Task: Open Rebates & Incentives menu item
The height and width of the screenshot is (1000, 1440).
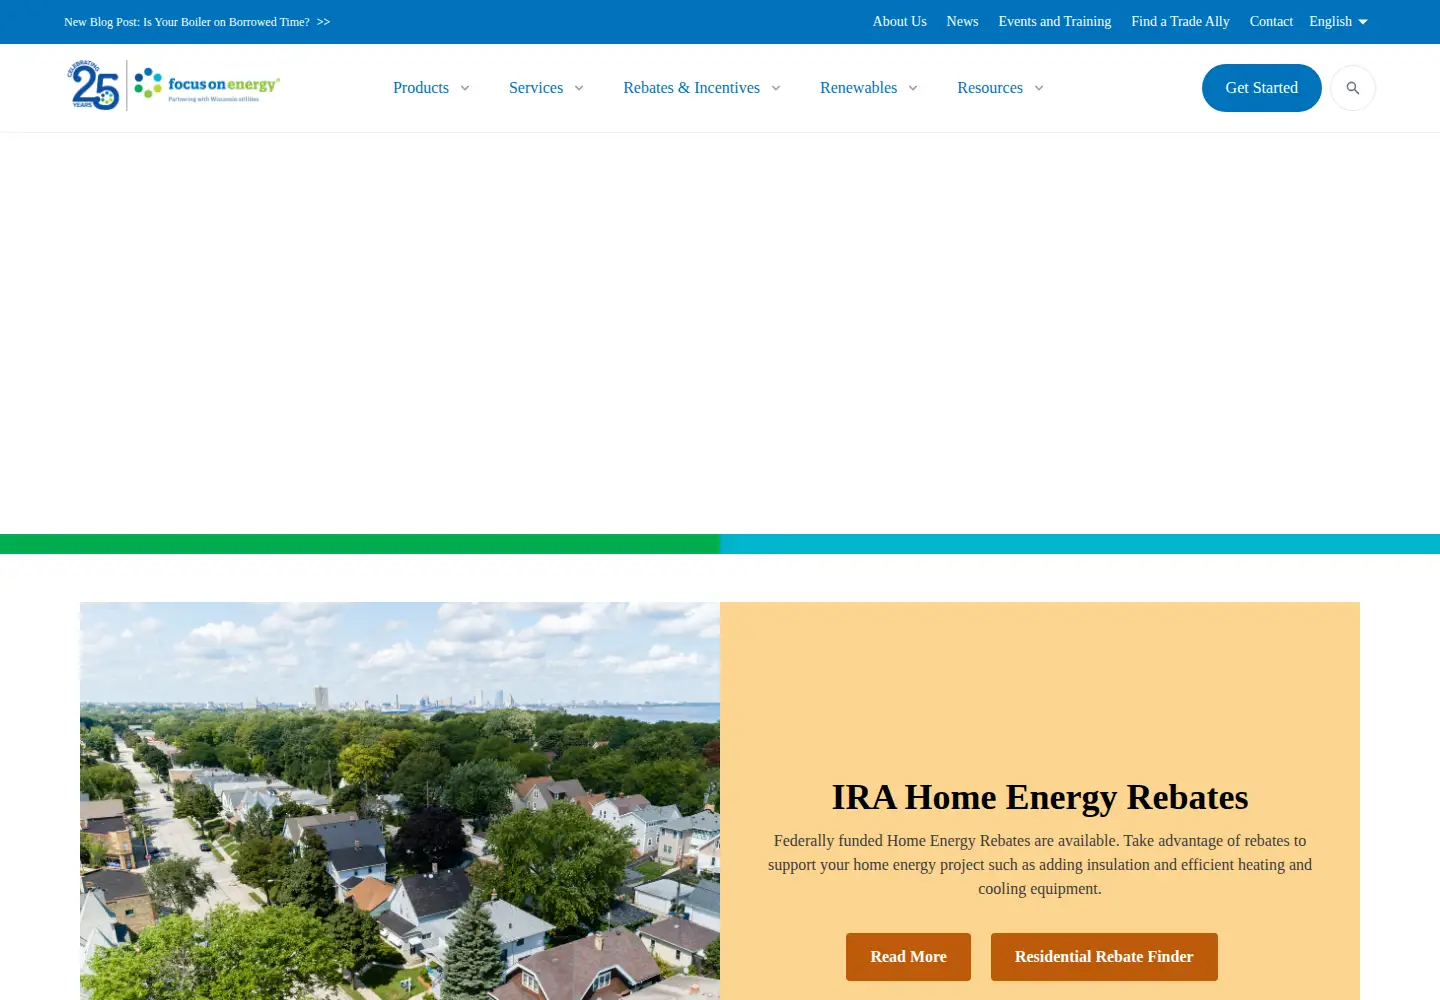Action: click(691, 88)
